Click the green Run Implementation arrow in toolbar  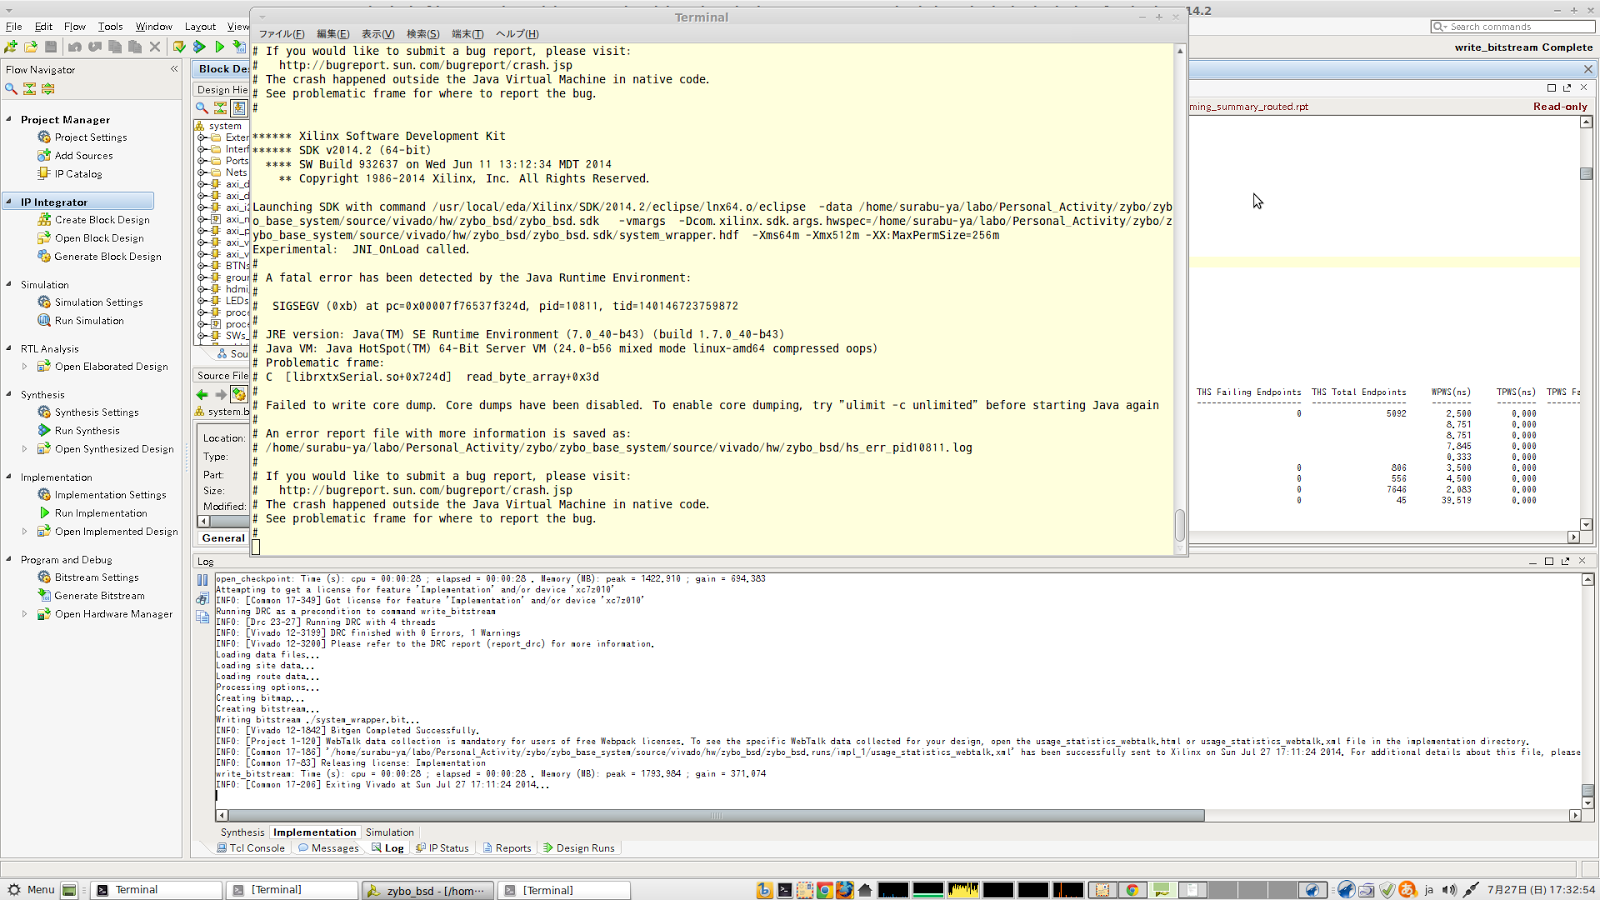coord(219,47)
